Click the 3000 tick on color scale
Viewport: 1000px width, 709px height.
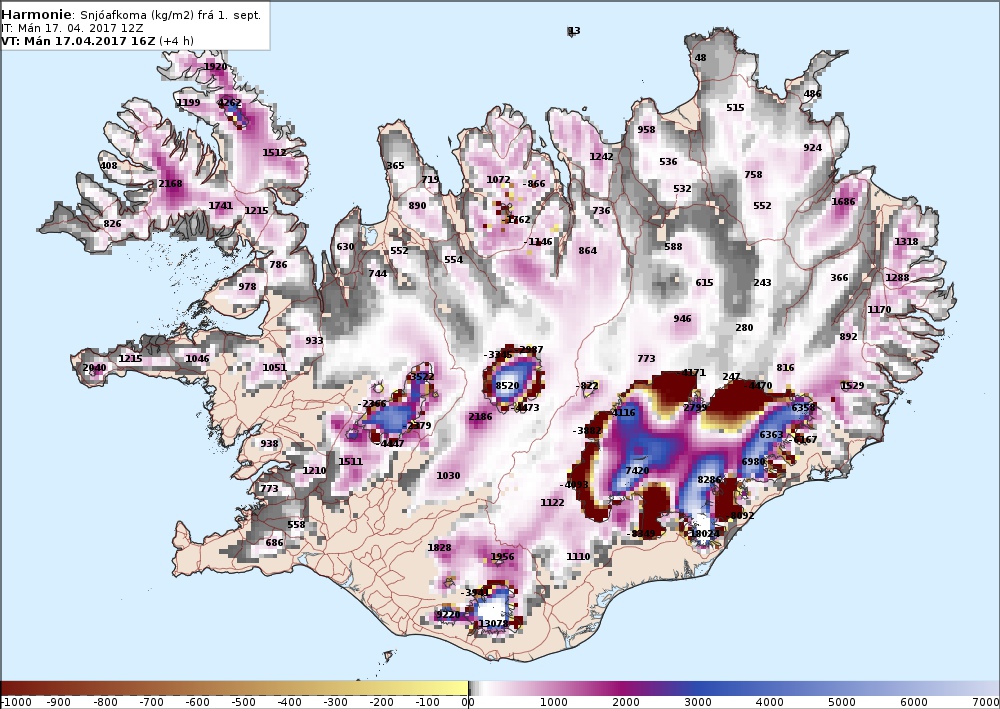coord(698,702)
